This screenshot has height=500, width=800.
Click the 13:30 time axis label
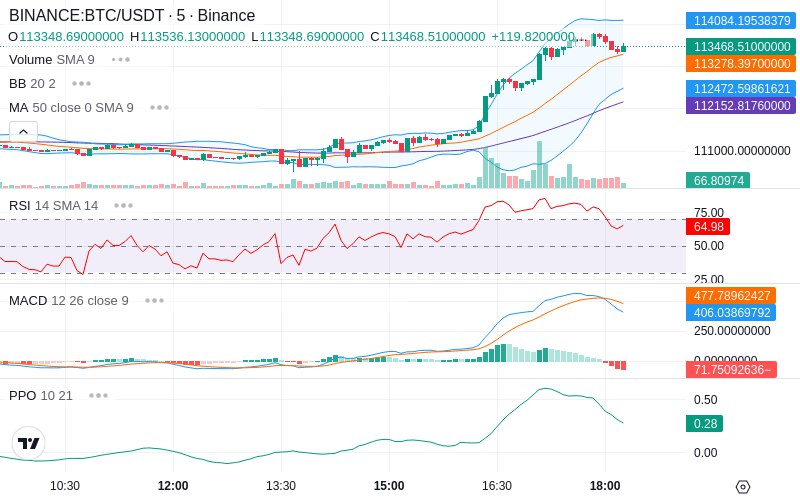tap(281, 486)
